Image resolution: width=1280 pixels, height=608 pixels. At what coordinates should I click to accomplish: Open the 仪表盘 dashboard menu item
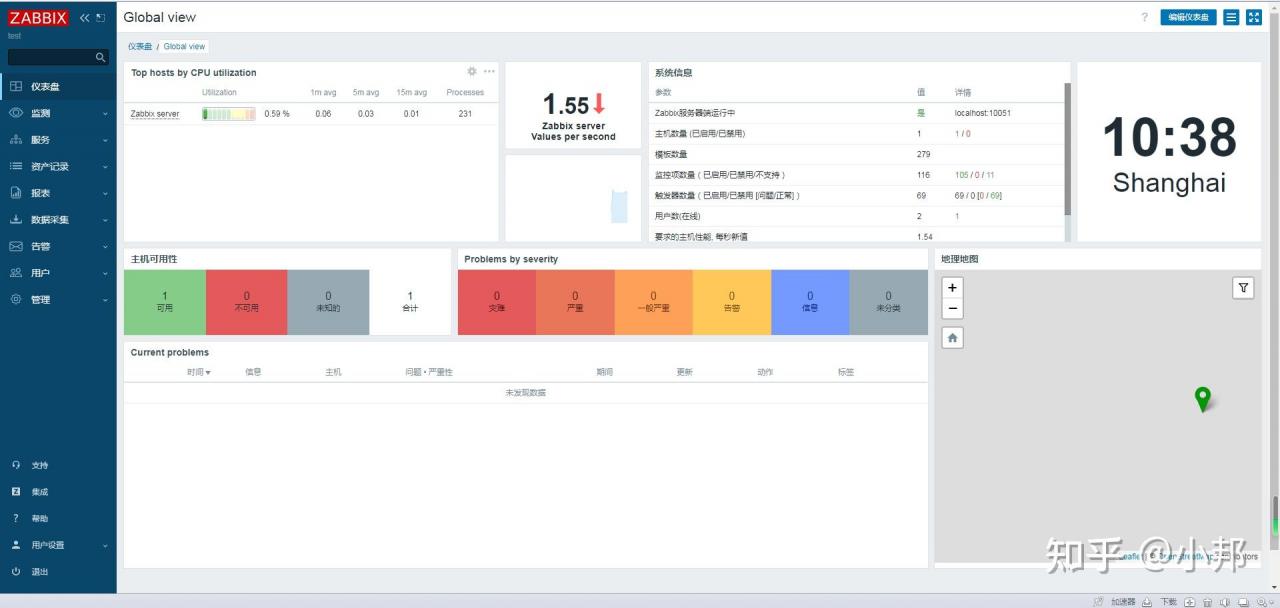(x=58, y=87)
